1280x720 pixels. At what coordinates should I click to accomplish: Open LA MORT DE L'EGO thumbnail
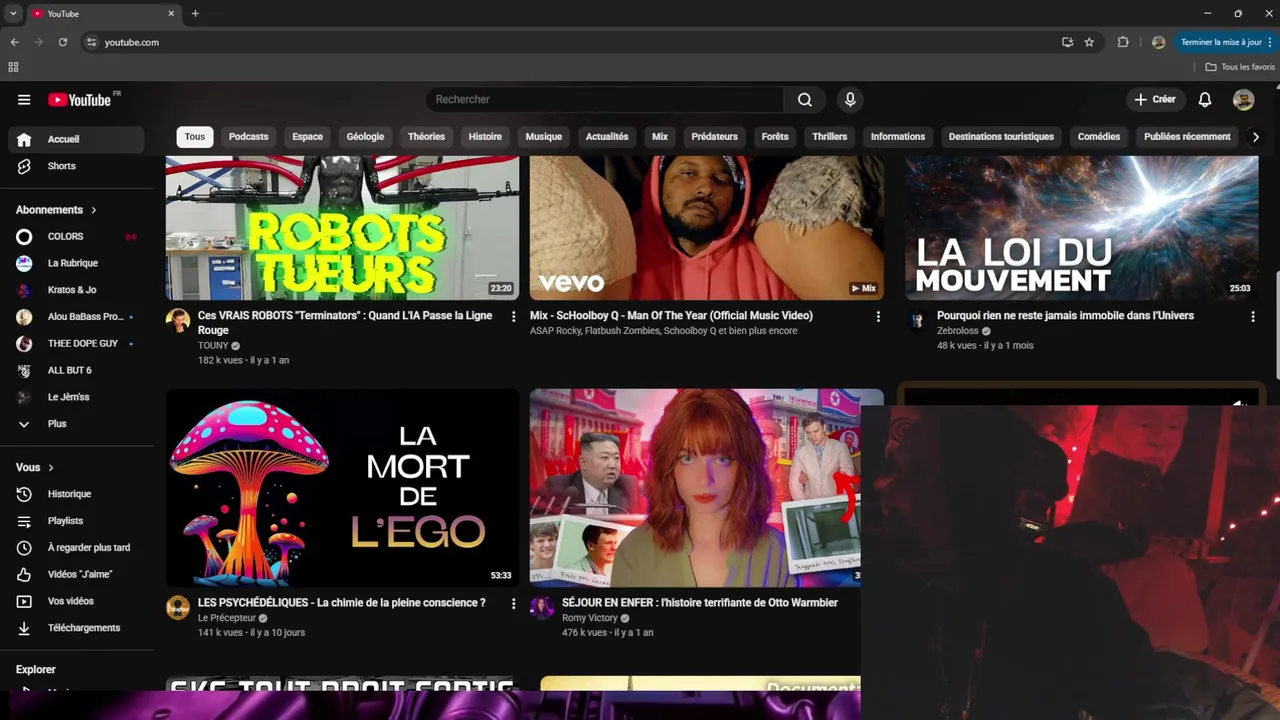tap(342, 487)
